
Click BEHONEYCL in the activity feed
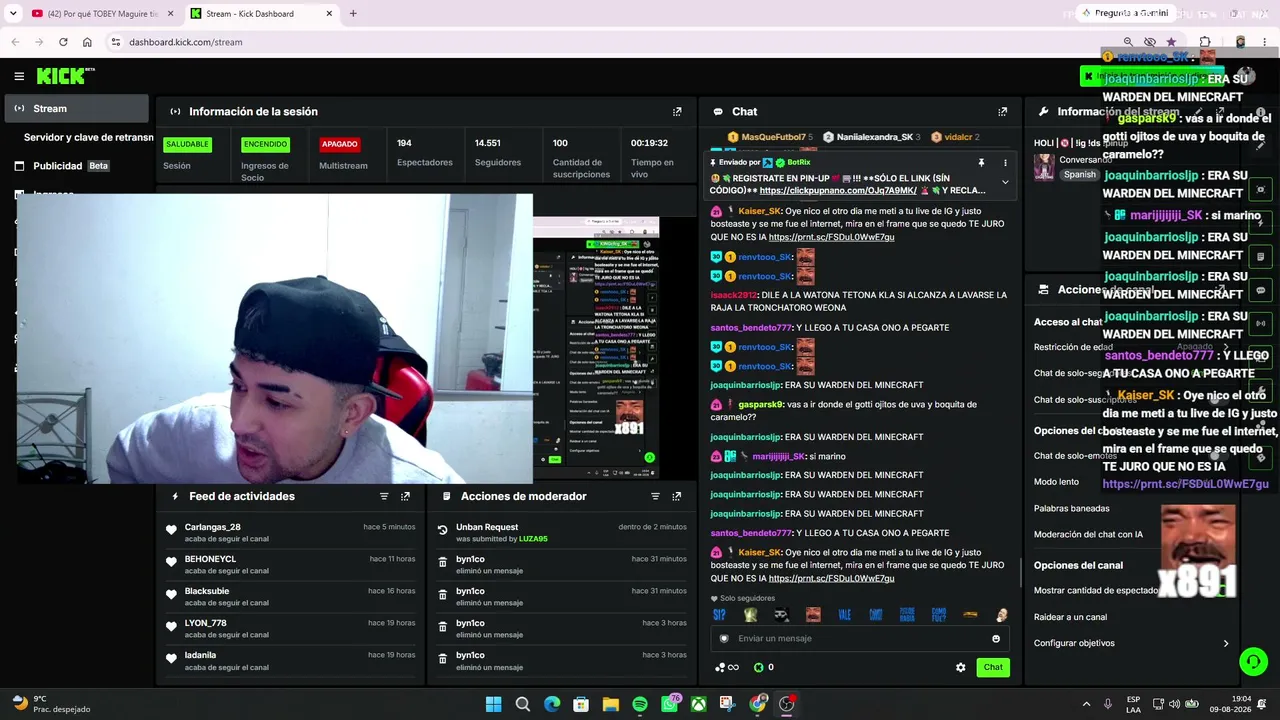[x=210, y=559]
